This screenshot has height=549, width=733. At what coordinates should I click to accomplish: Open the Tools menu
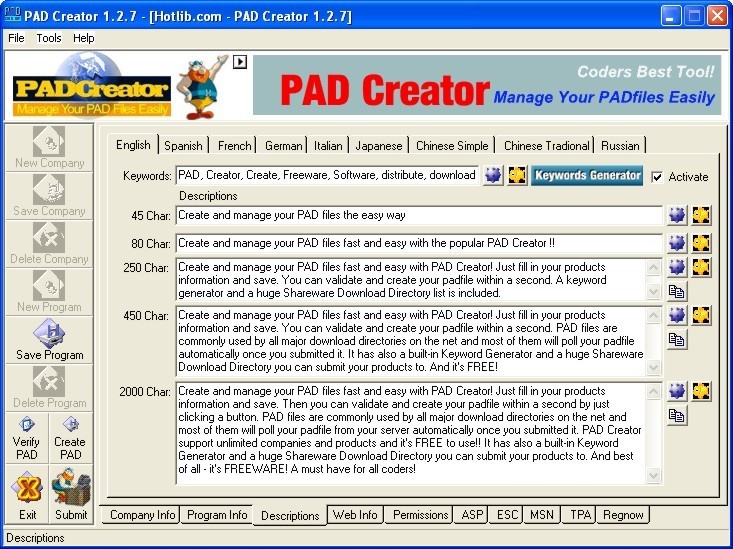(x=49, y=38)
